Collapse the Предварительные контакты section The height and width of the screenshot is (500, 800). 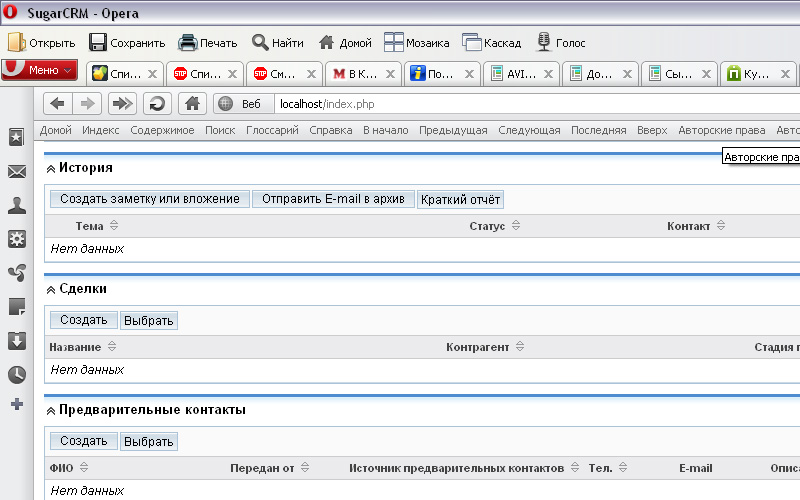click(51, 411)
